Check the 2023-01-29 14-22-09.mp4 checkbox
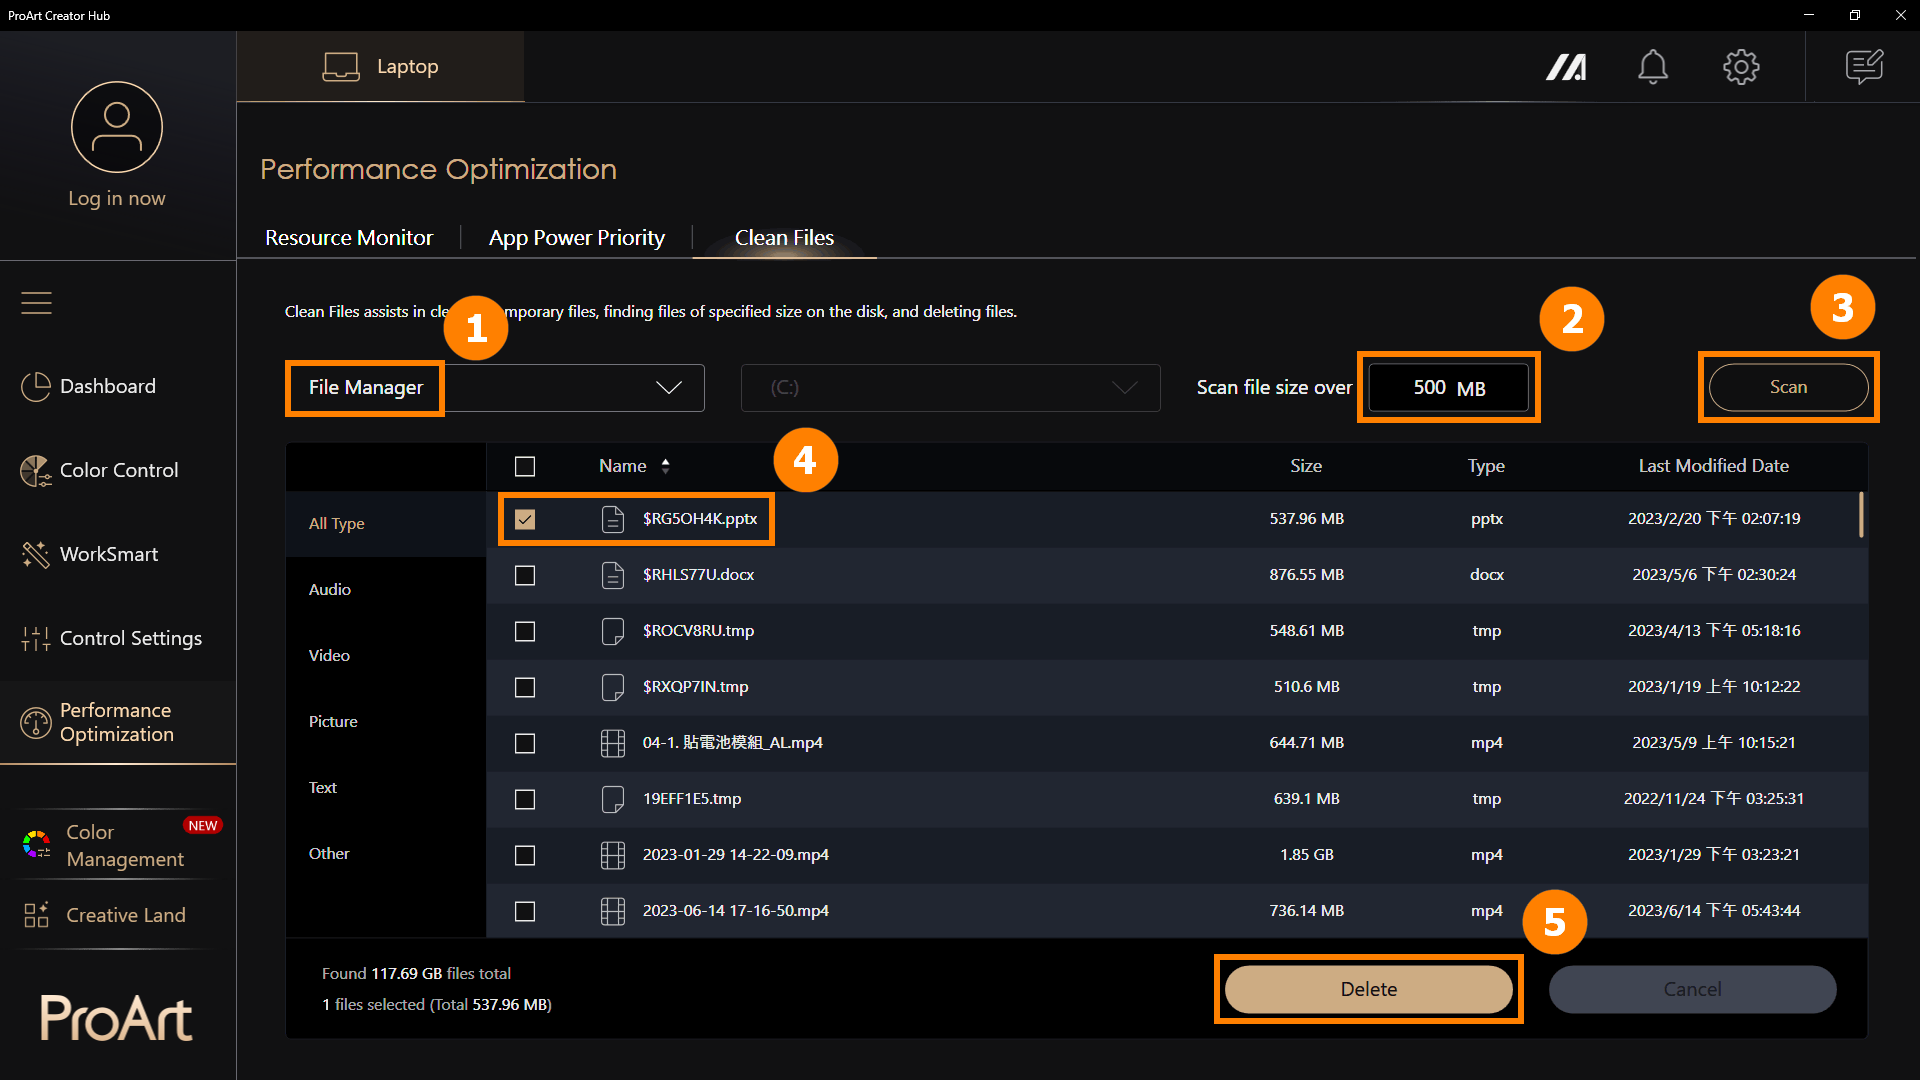Image resolution: width=1920 pixels, height=1080 pixels. 525,855
